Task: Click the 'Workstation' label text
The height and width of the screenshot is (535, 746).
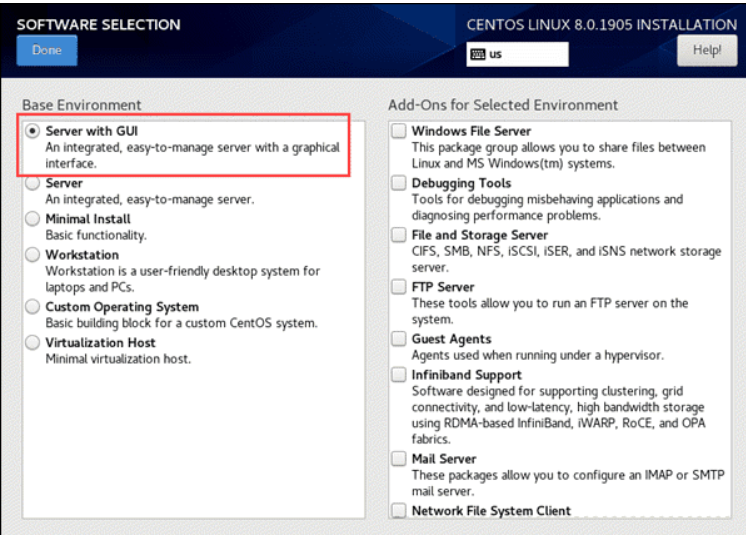Action: pyautogui.click(x=82, y=254)
